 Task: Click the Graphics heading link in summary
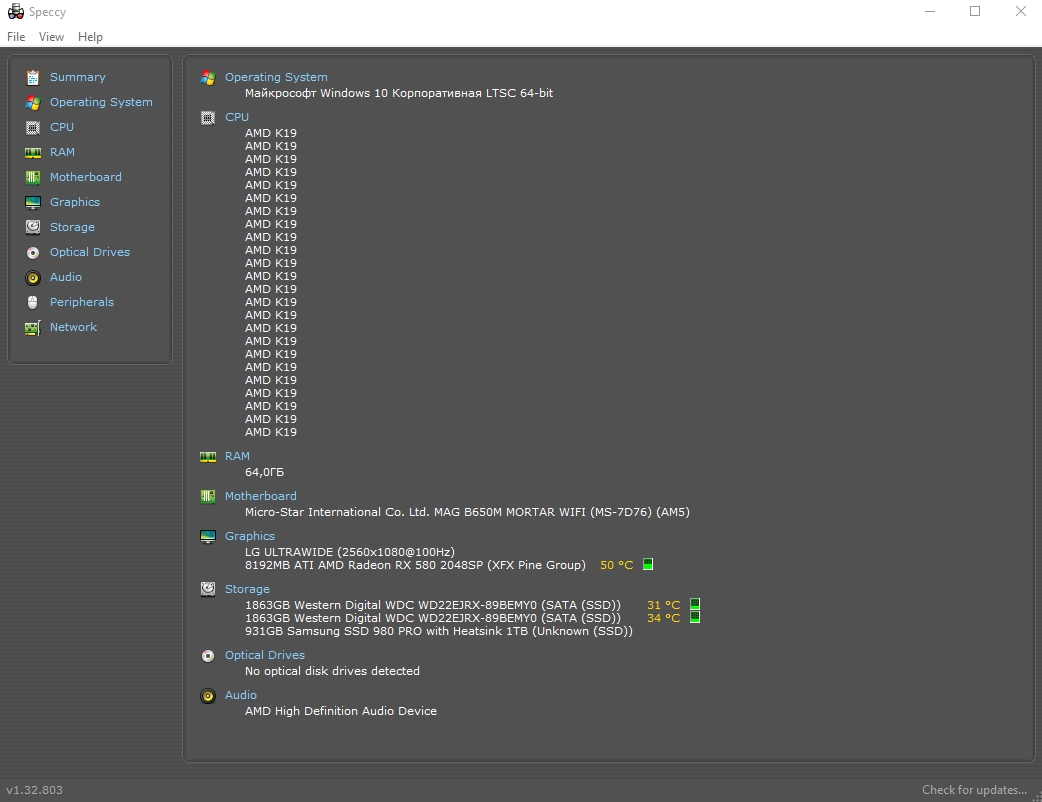249,536
